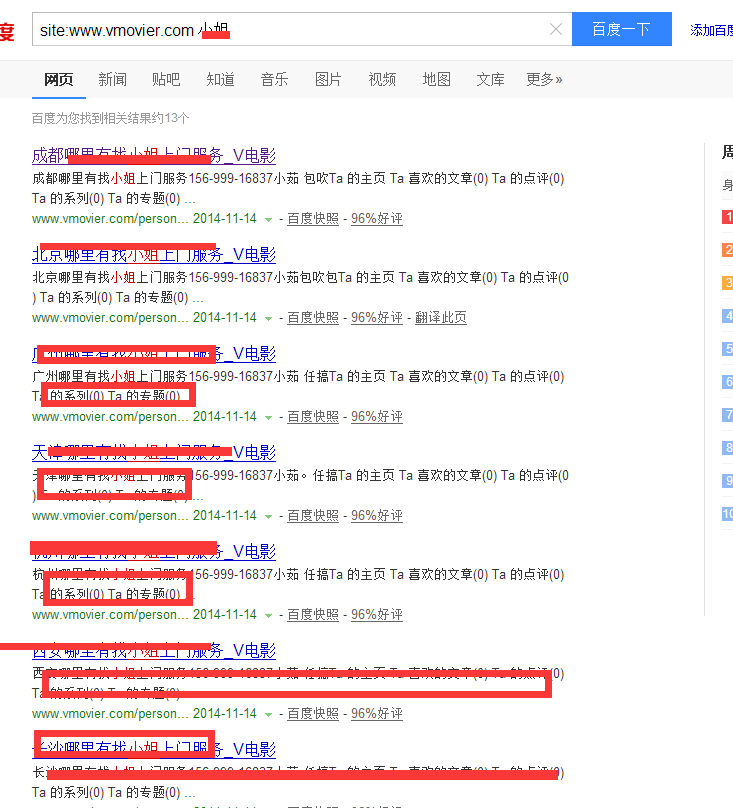Open 百度快照 for the 成都 result

[313, 218]
